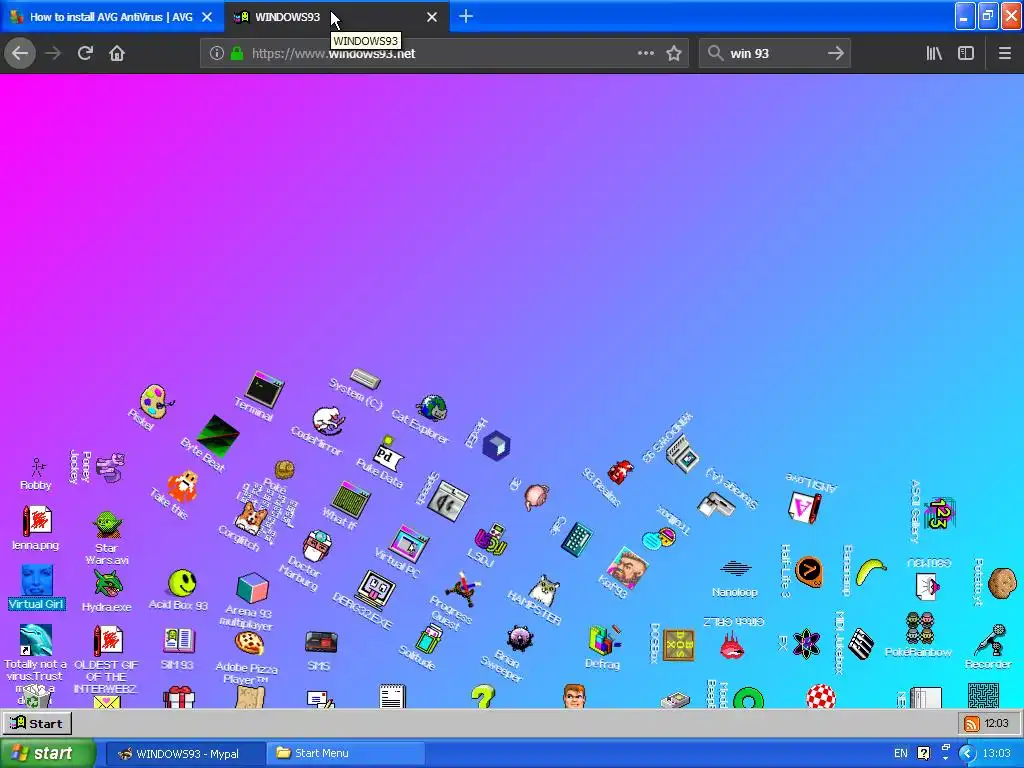Show site information for windows93.net
Screen dimensions: 1024x768
point(217,54)
